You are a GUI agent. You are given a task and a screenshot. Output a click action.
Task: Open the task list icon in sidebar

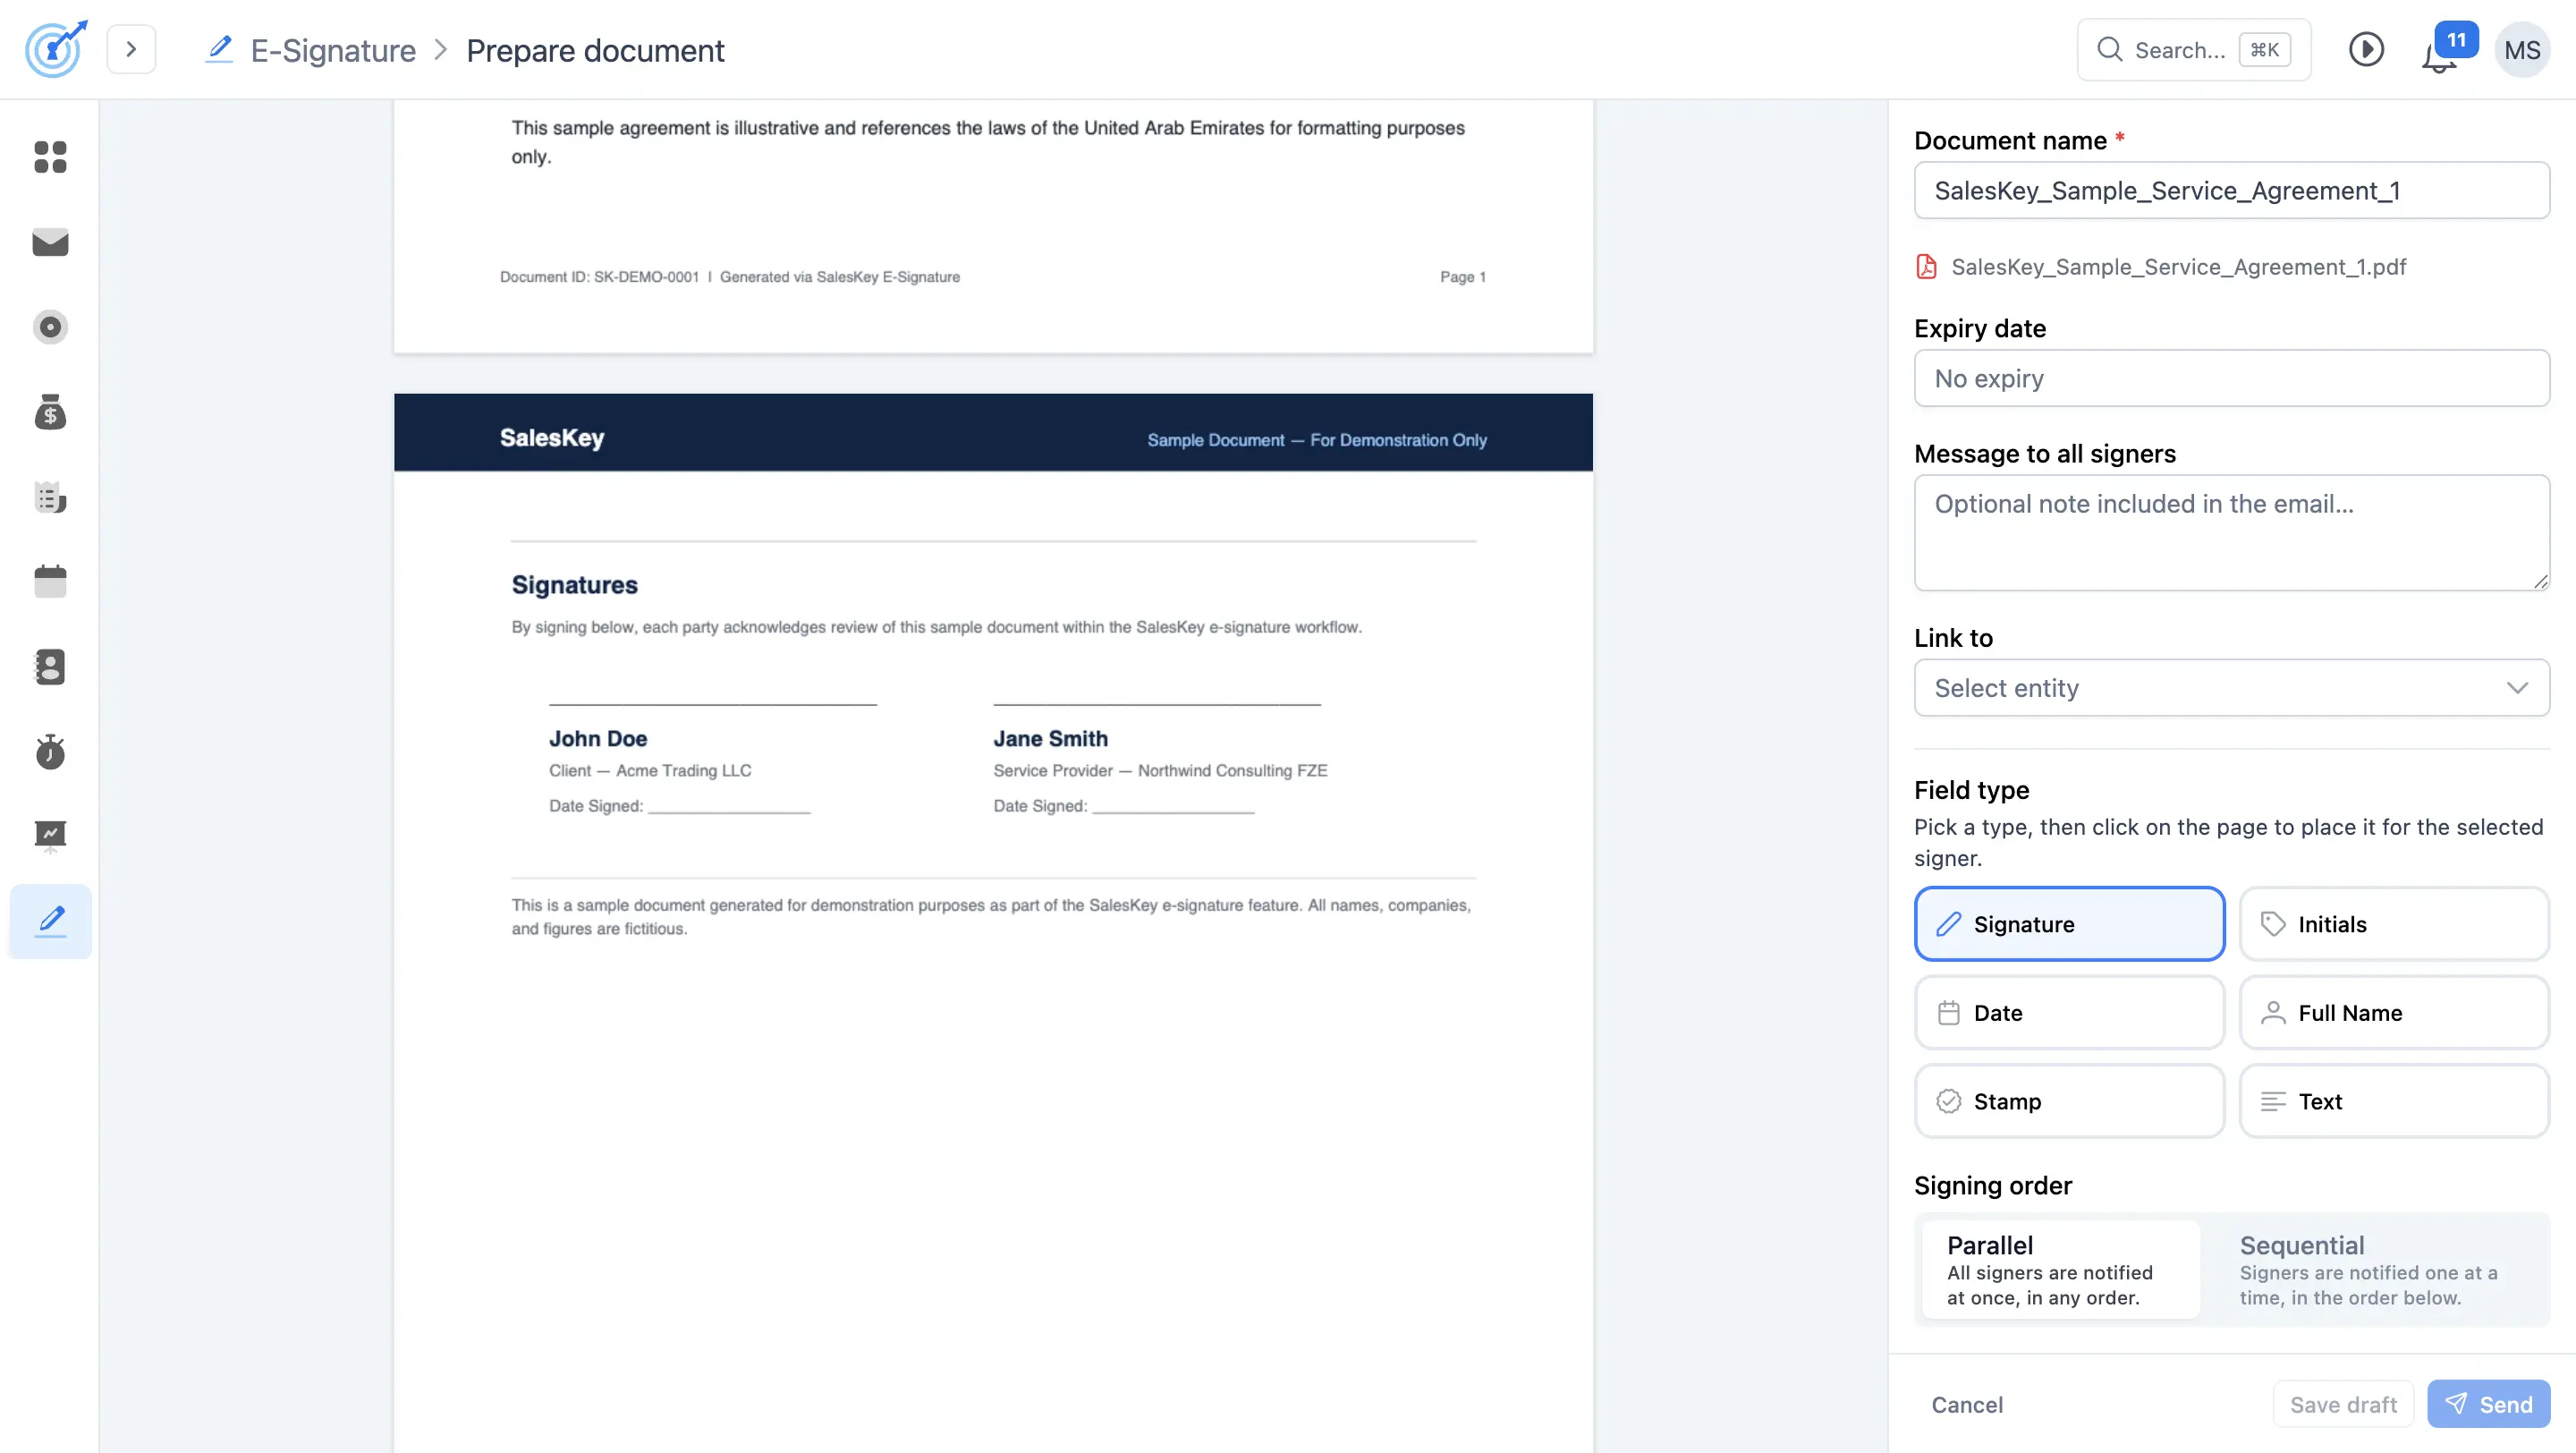pos(50,497)
